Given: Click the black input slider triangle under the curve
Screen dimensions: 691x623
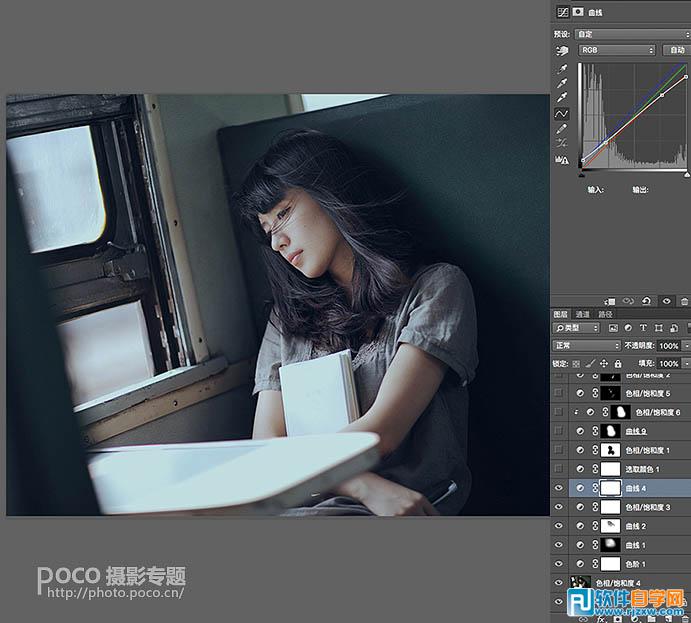Looking at the screenshot, I should pos(582,175).
